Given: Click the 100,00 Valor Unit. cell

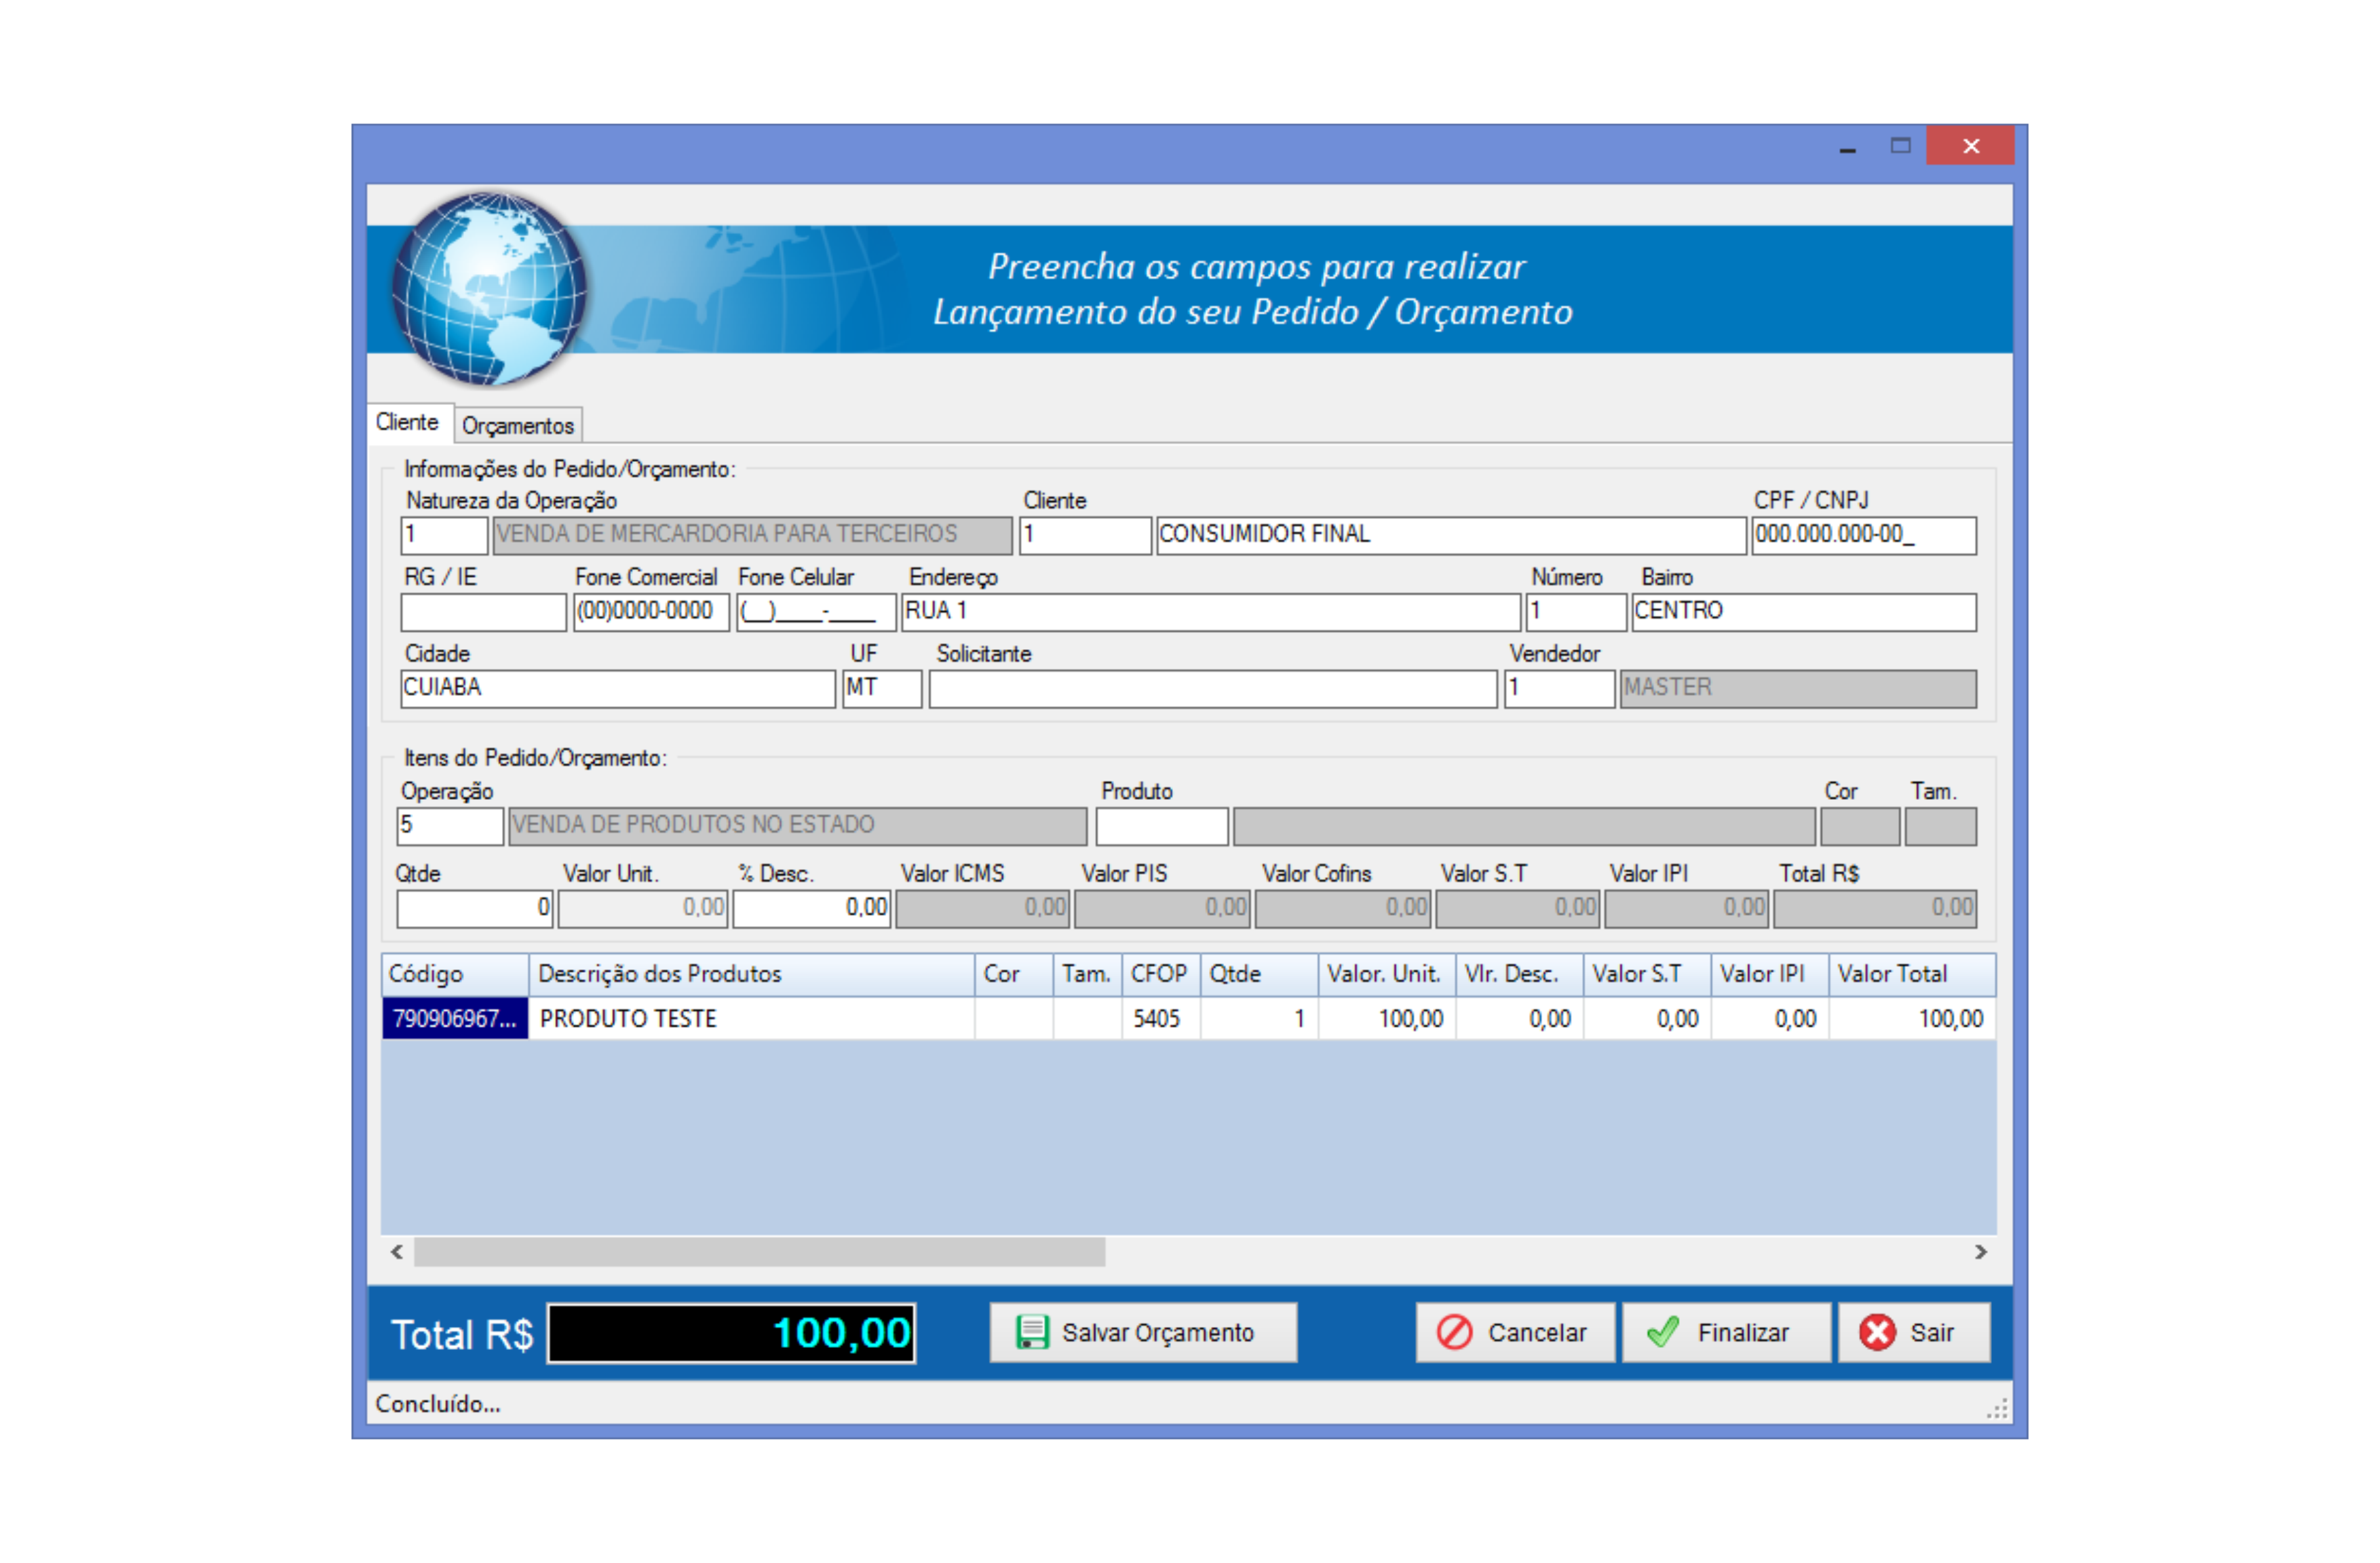Looking at the screenshot, I should click(1387, 1018).
